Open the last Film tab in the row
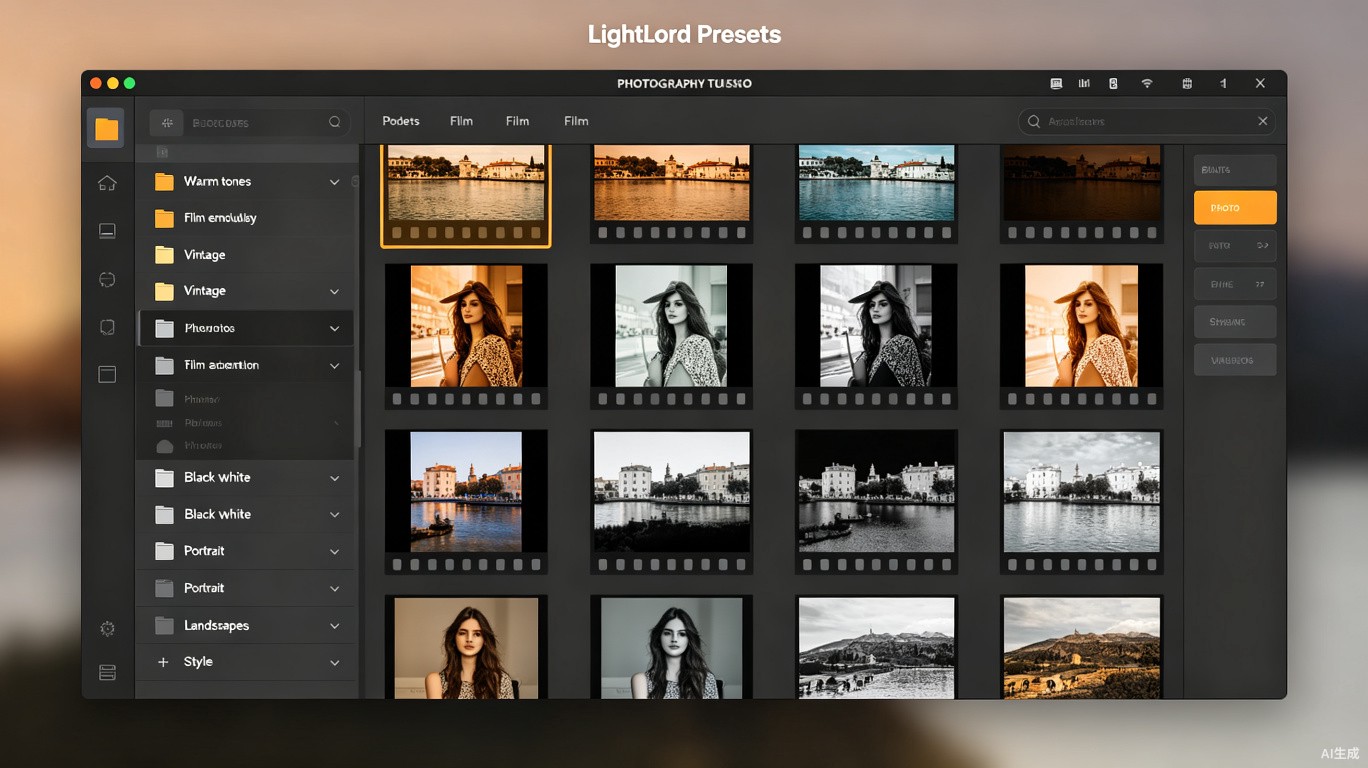This screenshot has height=768, width=1368. click(x=576, y=121)
